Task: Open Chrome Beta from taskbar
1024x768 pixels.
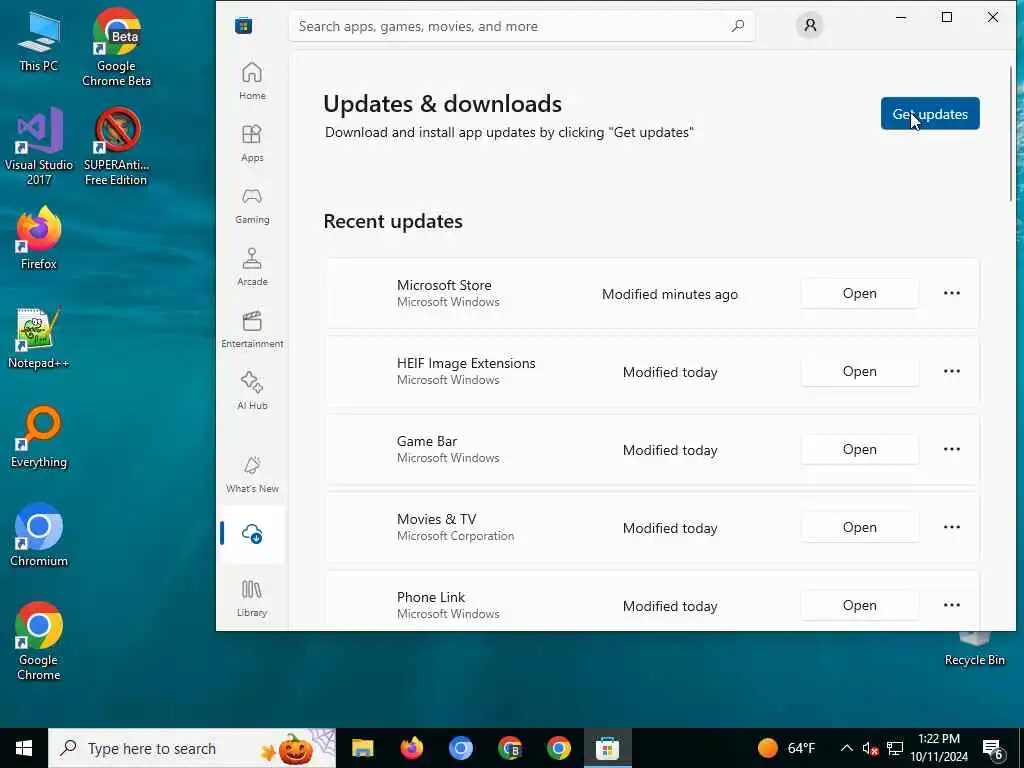Action: [509, 748]
